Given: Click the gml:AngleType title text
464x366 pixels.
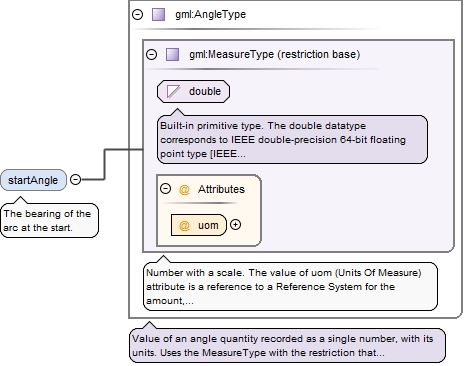Looking at the screenshot, I should 210,15.
